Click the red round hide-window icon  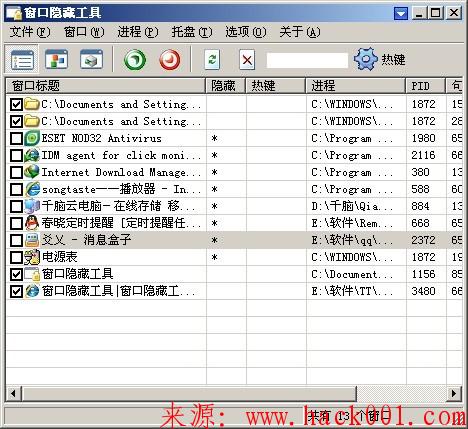pyautogui.click(x=170, y=60)
